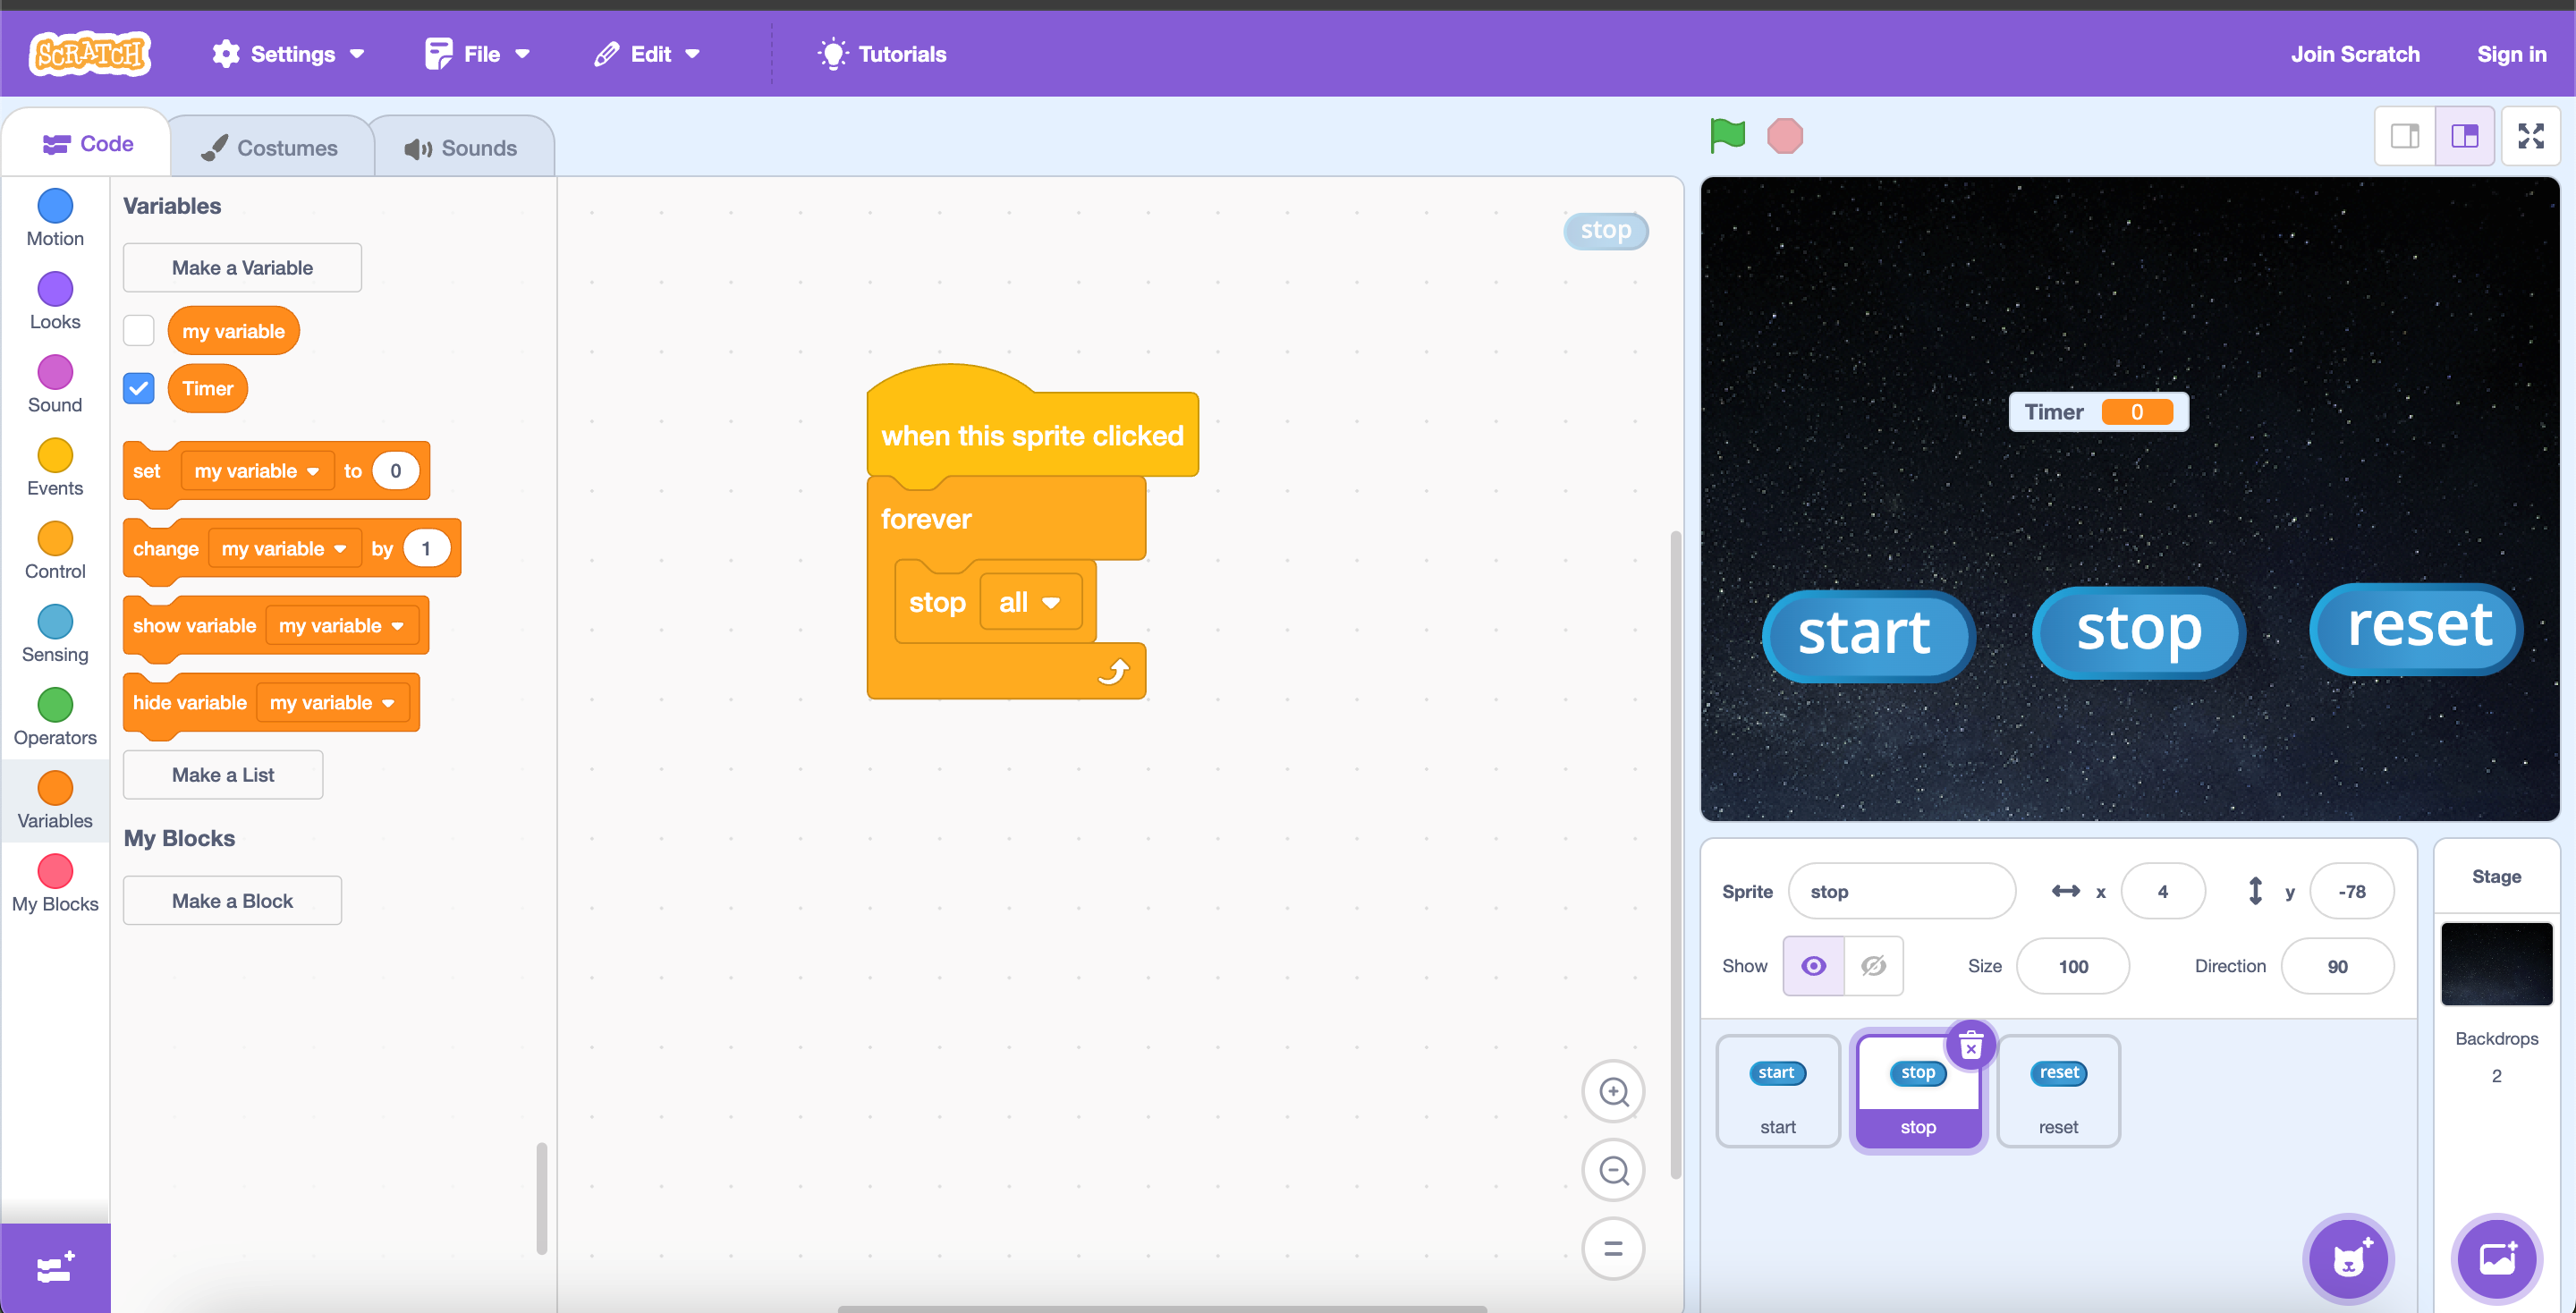Edit the sprite y position field
Viewport: 2576px width, 1313px height.
tap(2352, 891)
